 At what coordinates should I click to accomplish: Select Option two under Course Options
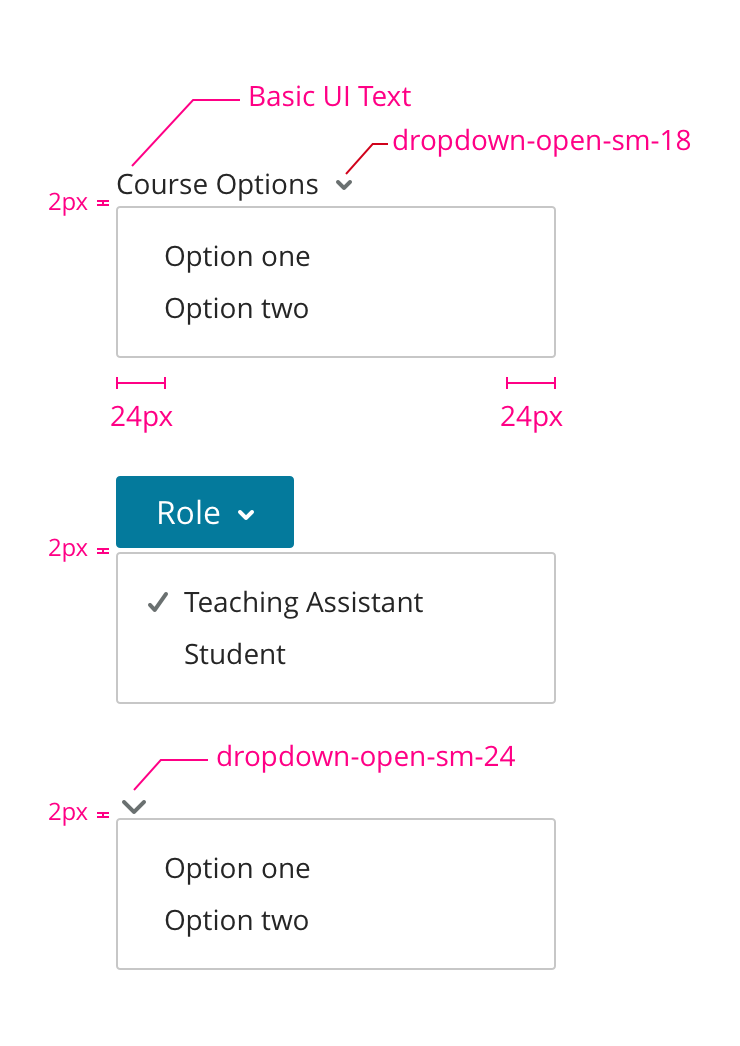point(236,309)
